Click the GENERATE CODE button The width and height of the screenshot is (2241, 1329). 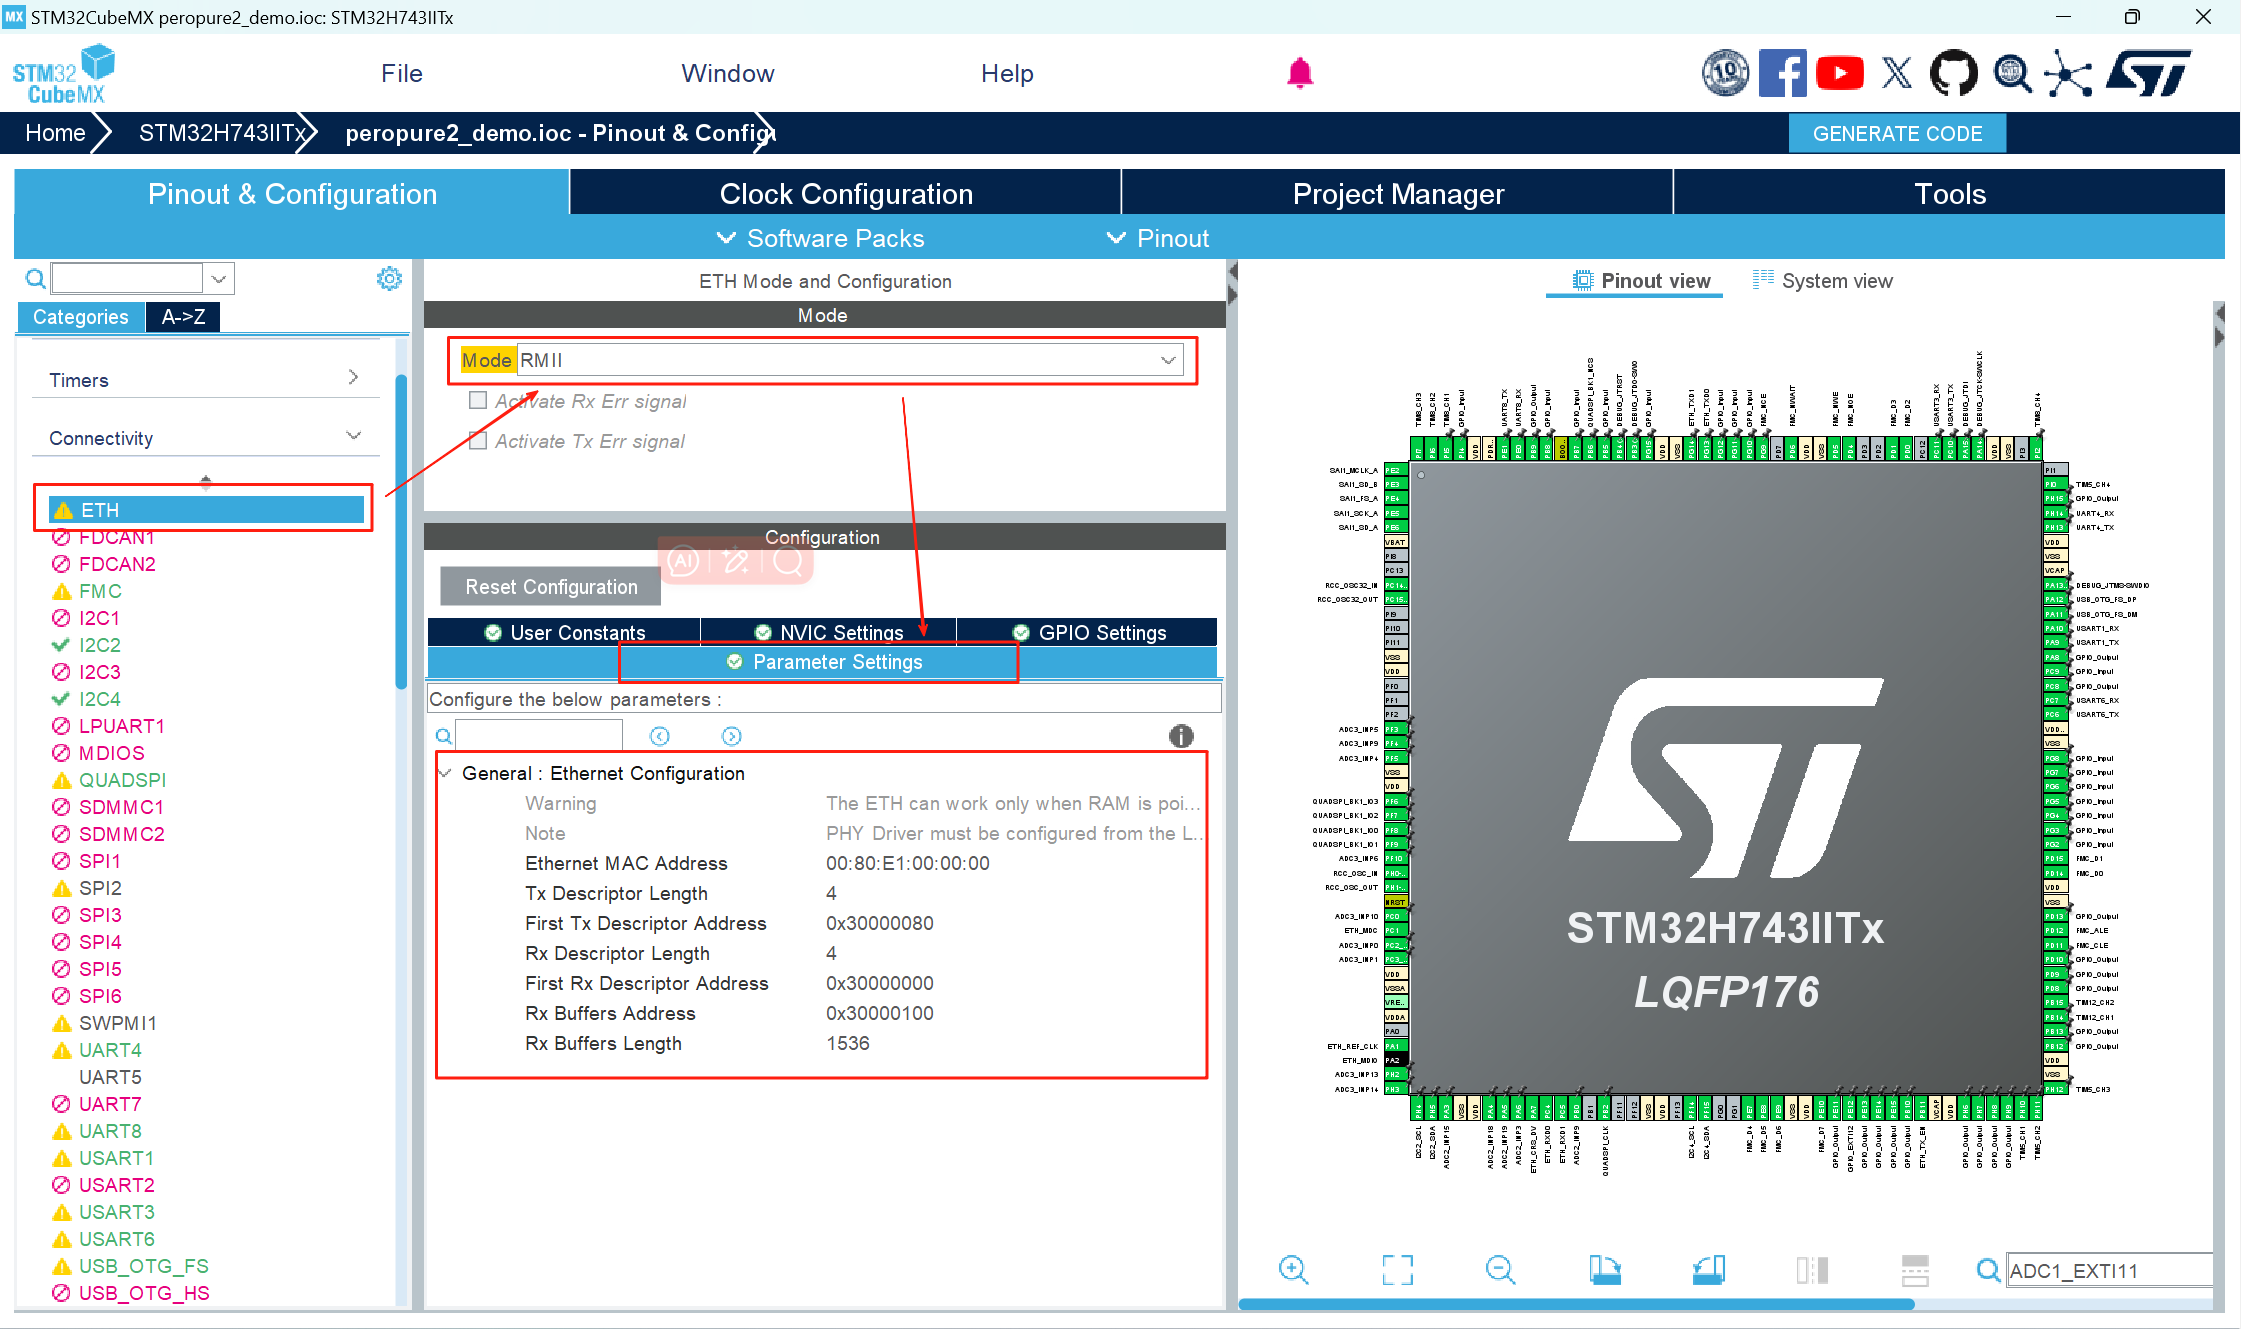tap(1896, 133)
